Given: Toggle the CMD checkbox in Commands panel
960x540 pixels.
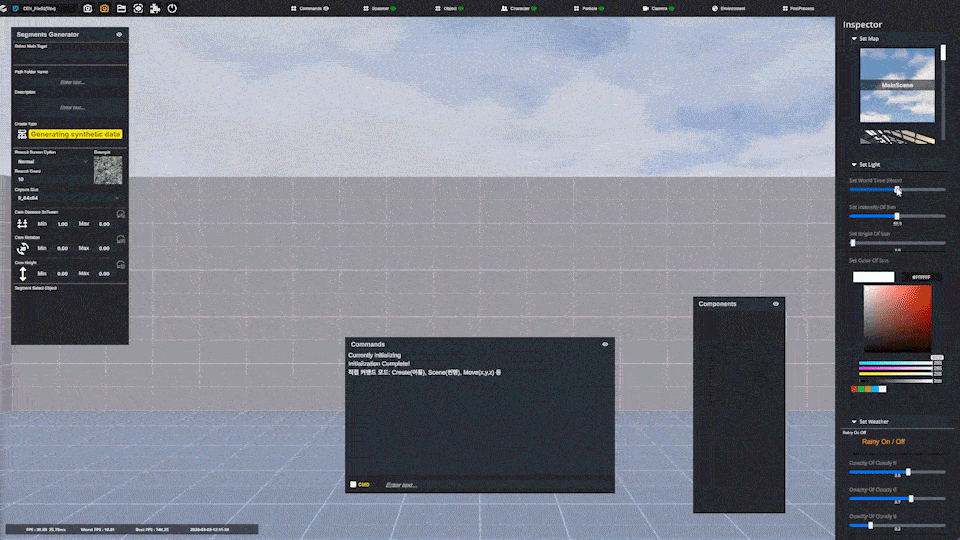Looking at the screenshot, I should click(x=353, y=485).
